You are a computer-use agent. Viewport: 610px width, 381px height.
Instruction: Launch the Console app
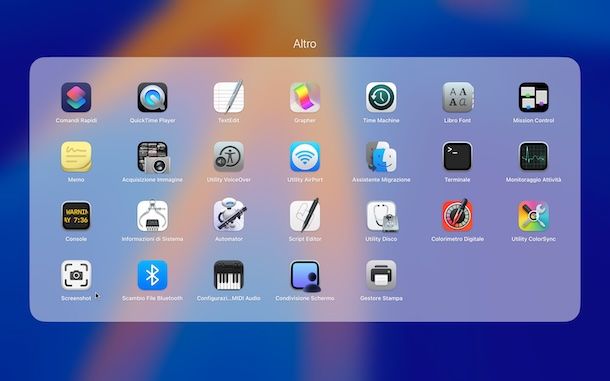[x=76, y=216]
